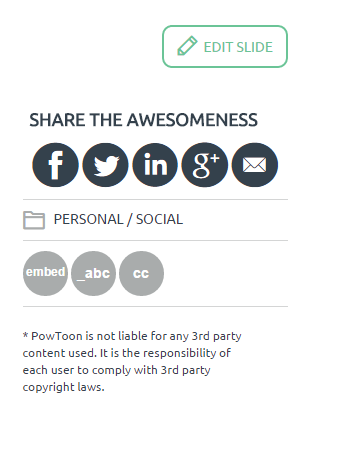360x463 pixels.
Task: Click the cc circle icon
Action: pyautogui.click(x=141, y=273)
